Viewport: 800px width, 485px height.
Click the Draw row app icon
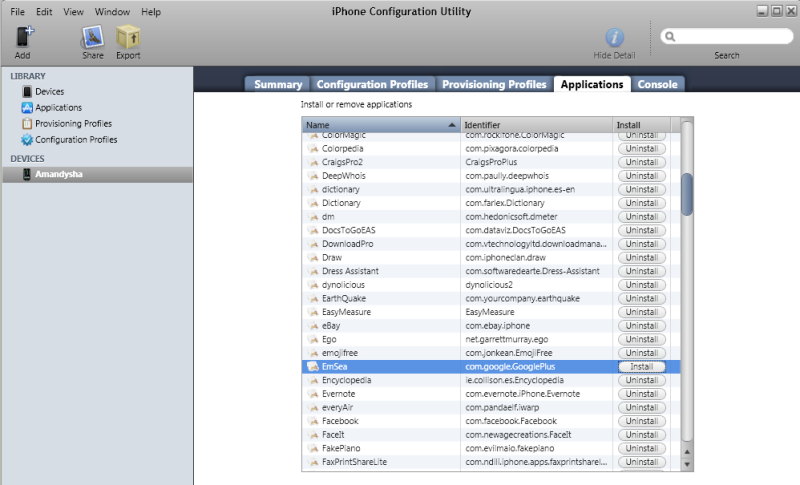313,258
